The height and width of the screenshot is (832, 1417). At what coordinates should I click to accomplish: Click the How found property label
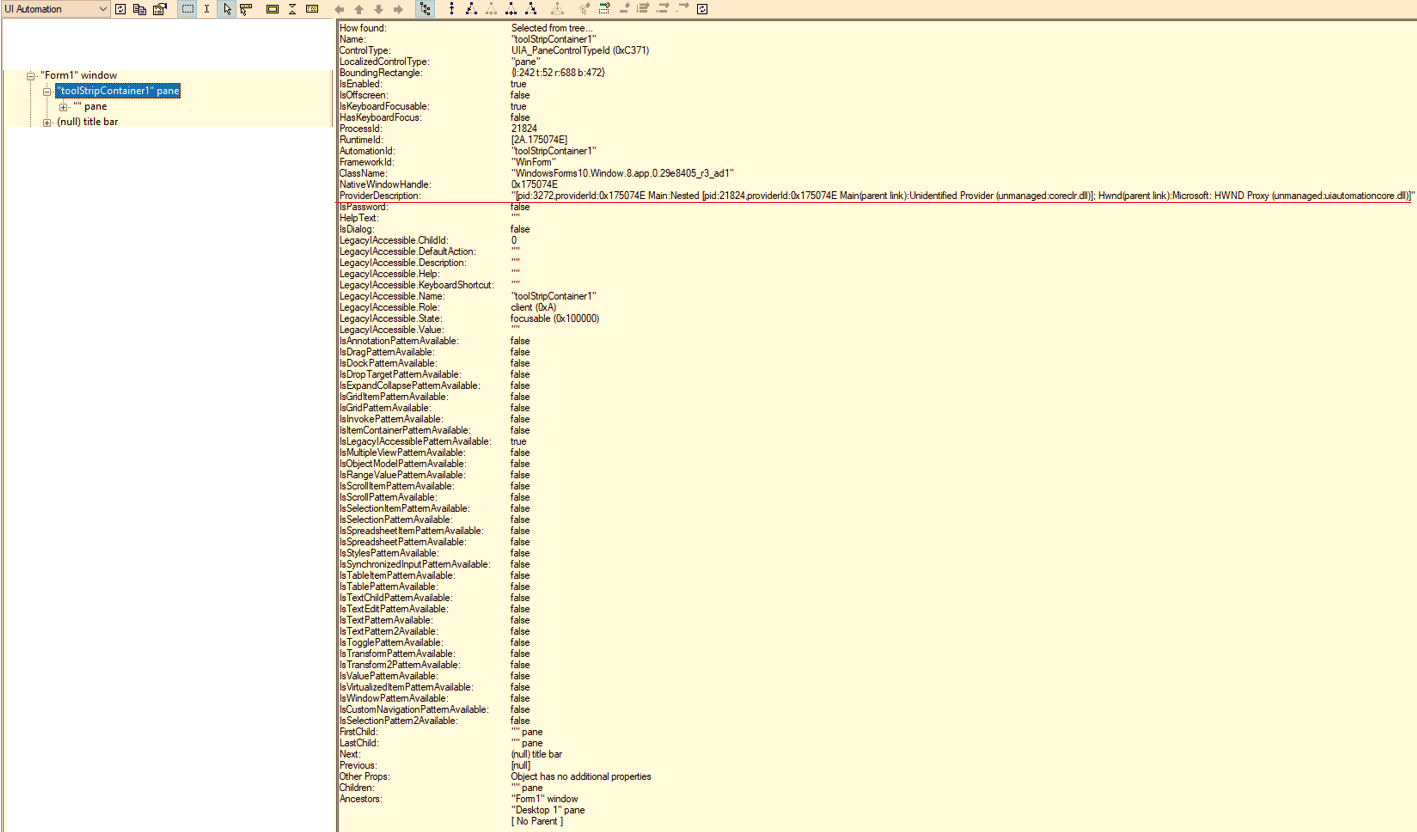363,28
